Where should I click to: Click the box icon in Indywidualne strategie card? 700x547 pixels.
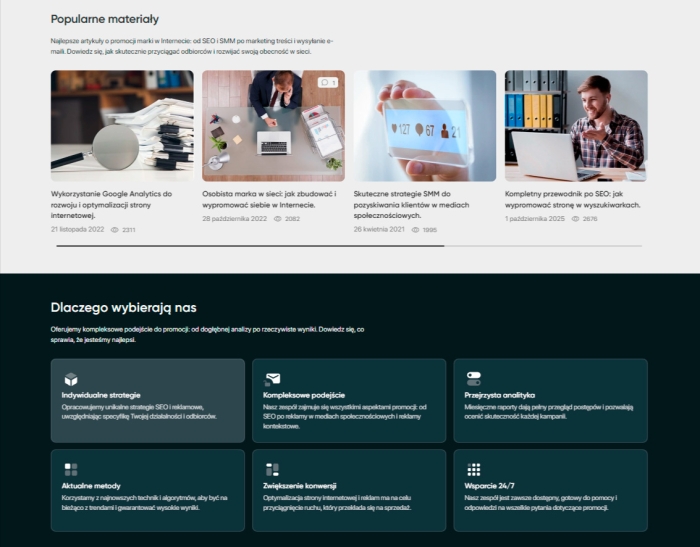pyautogui.click(x=71, y=379)
